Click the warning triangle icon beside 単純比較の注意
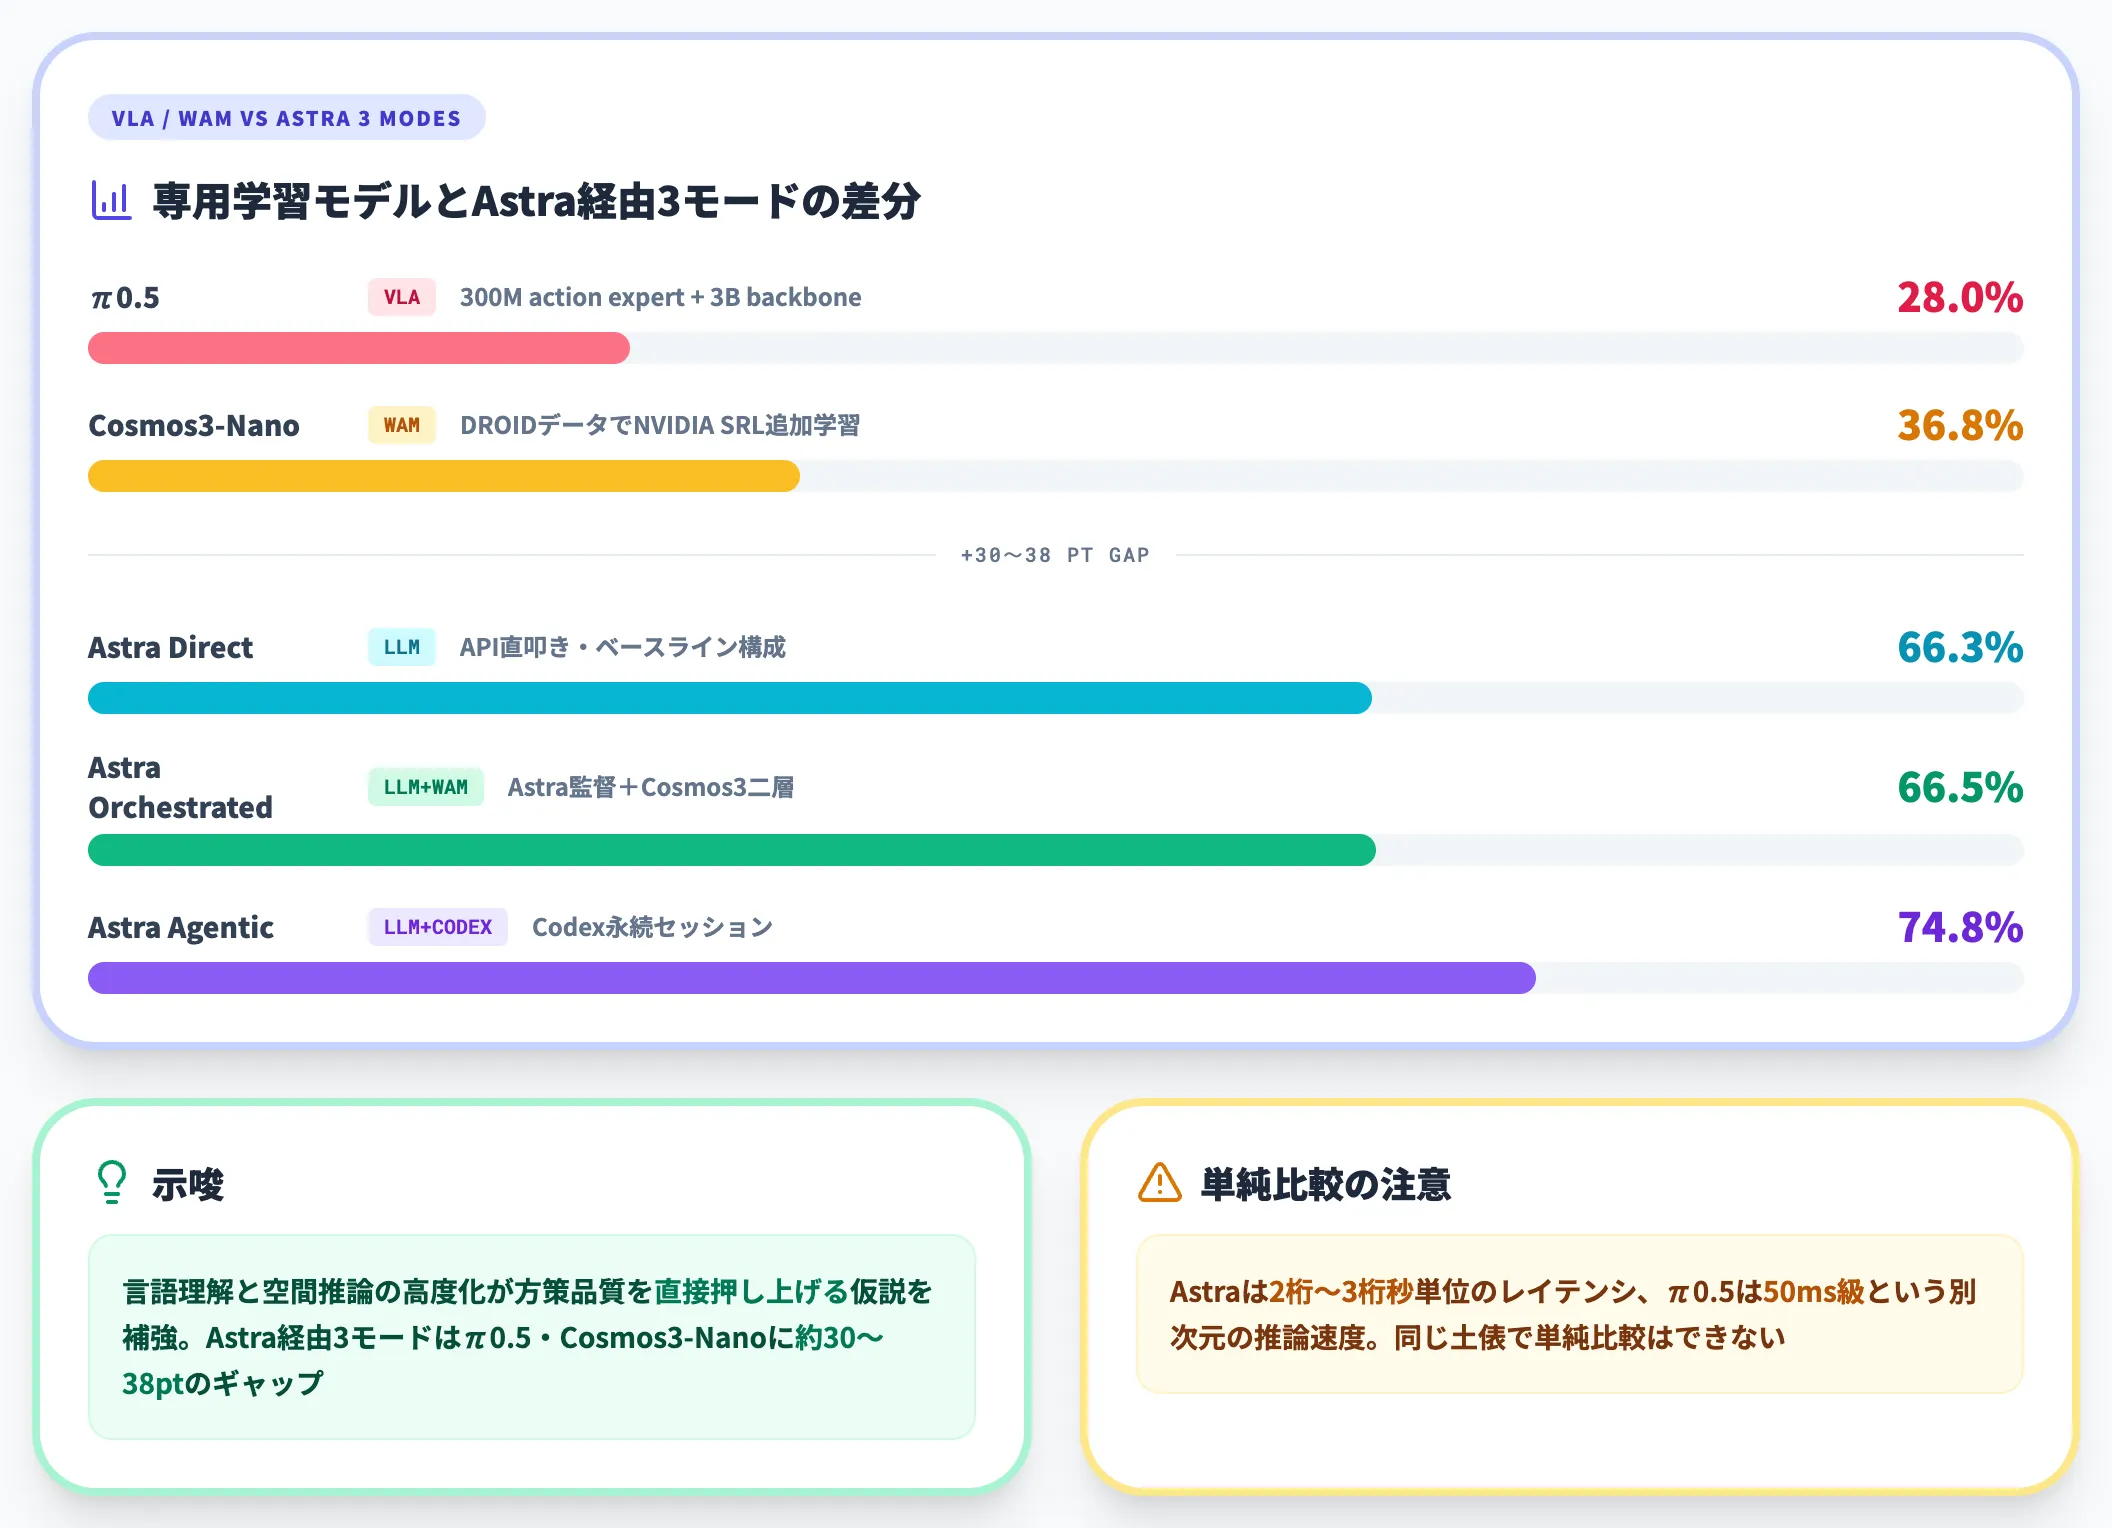This screenshot has height=1528, width=2112. [1160, 1182]
